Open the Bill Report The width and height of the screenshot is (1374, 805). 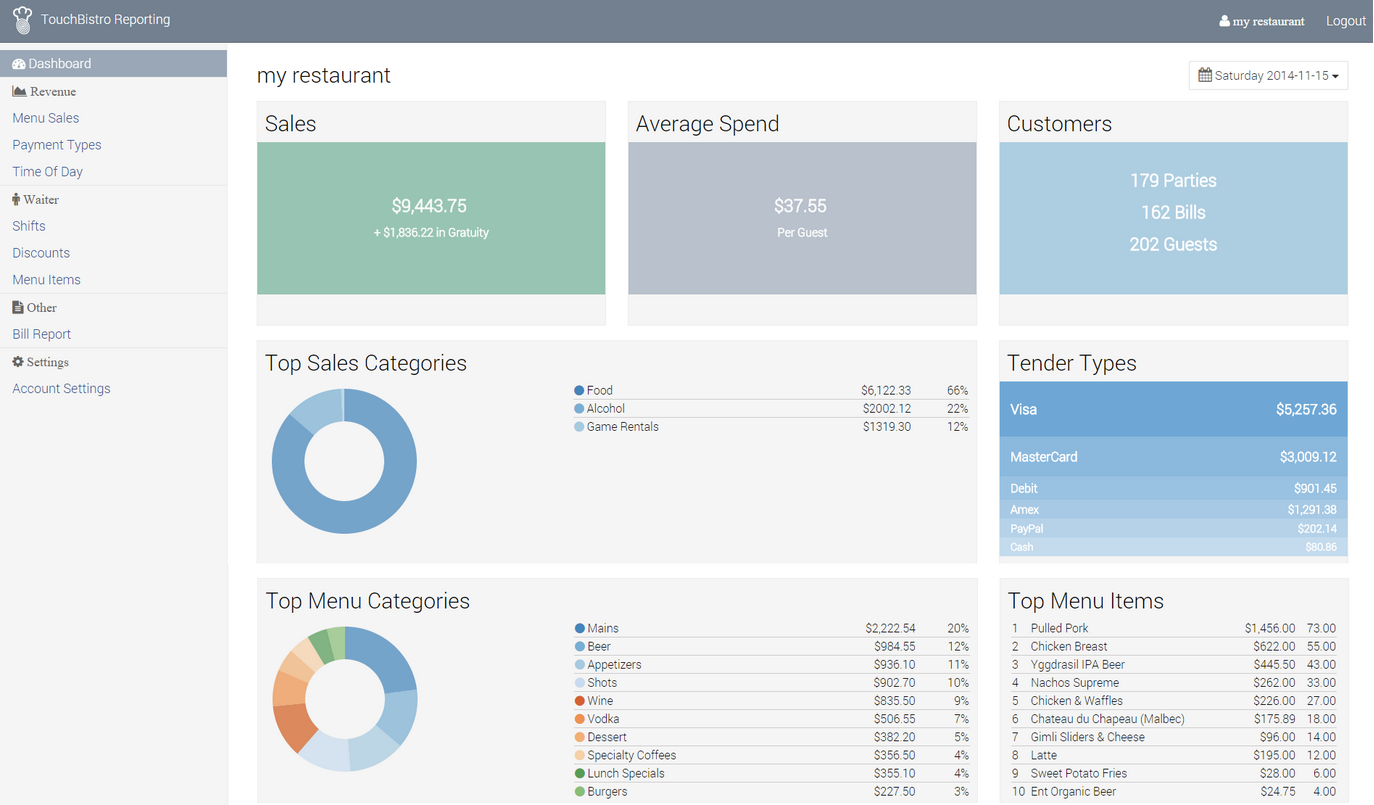[41, 333]
